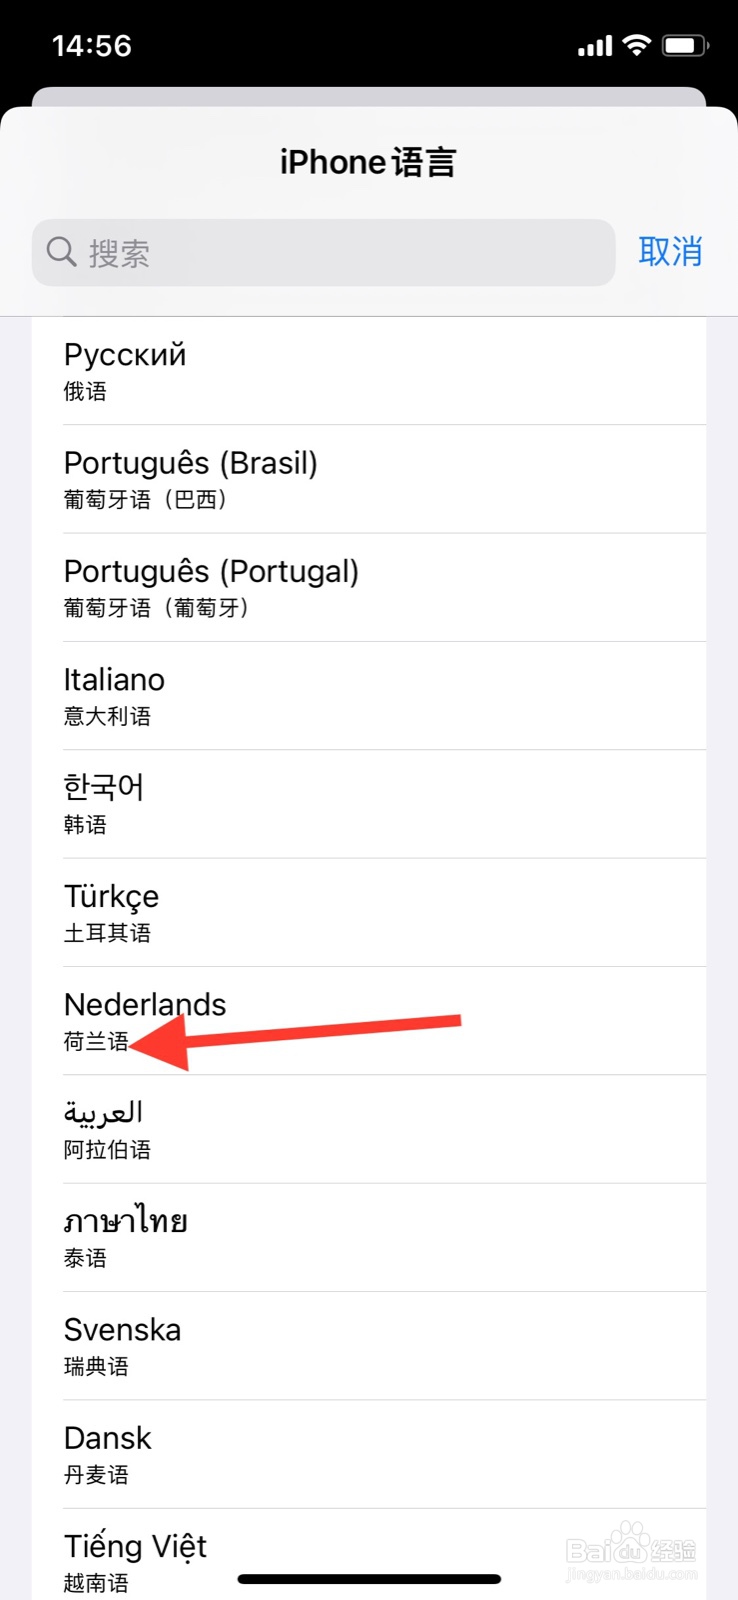Click the 搜索 search field

point(323,252)
